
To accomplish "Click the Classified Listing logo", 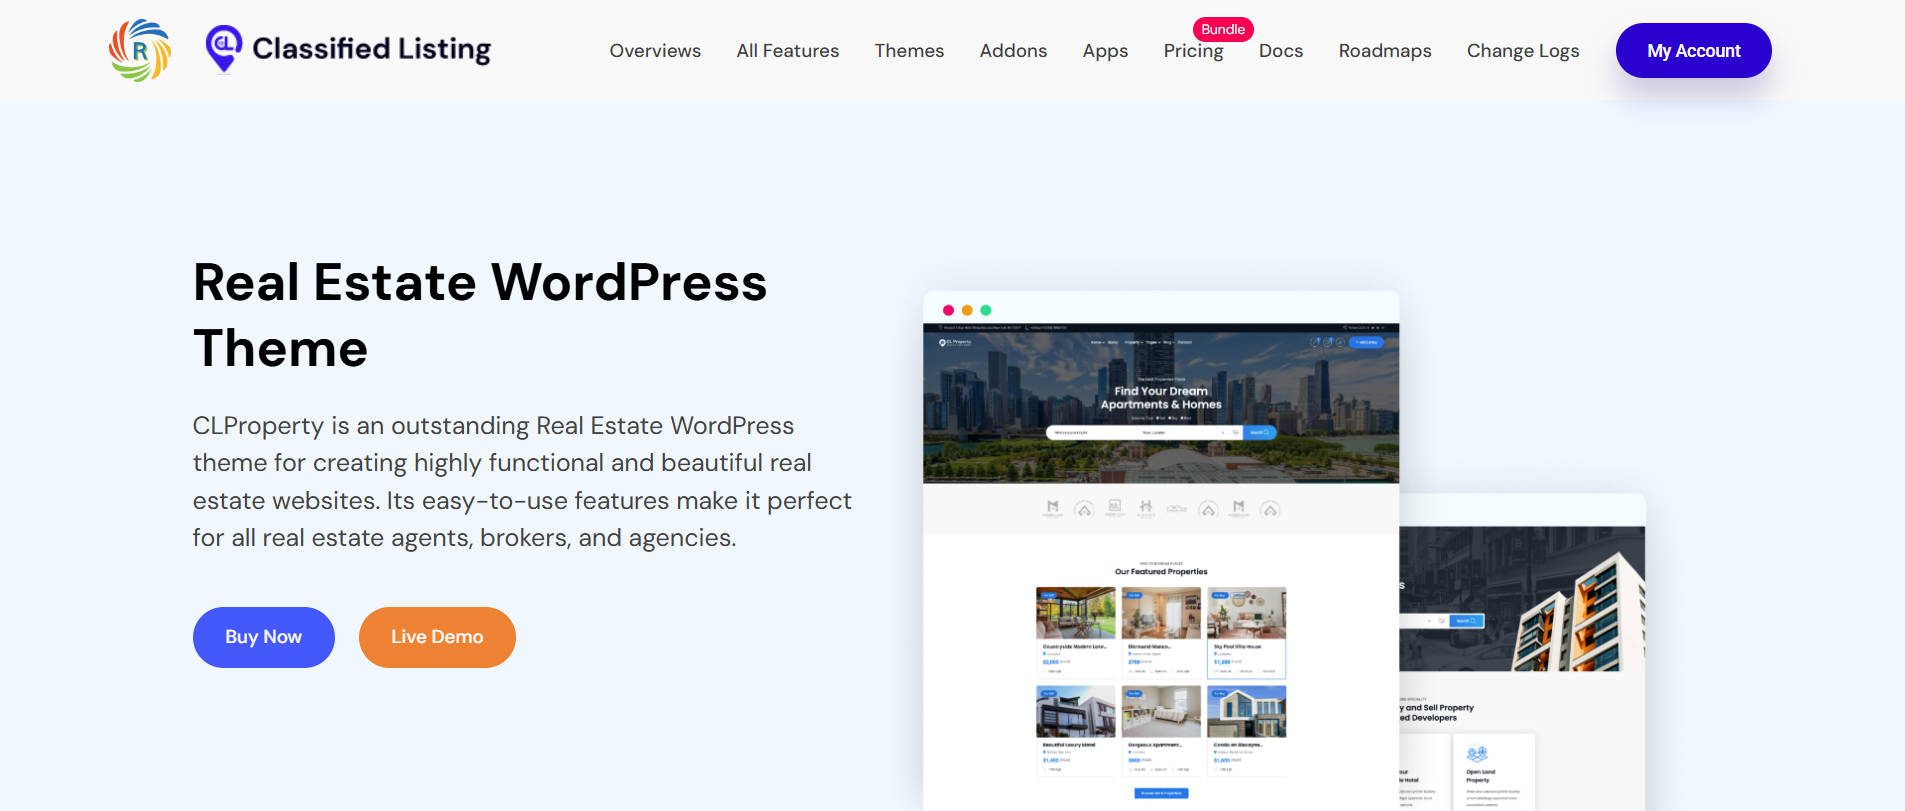I will [x=348, y=49].
